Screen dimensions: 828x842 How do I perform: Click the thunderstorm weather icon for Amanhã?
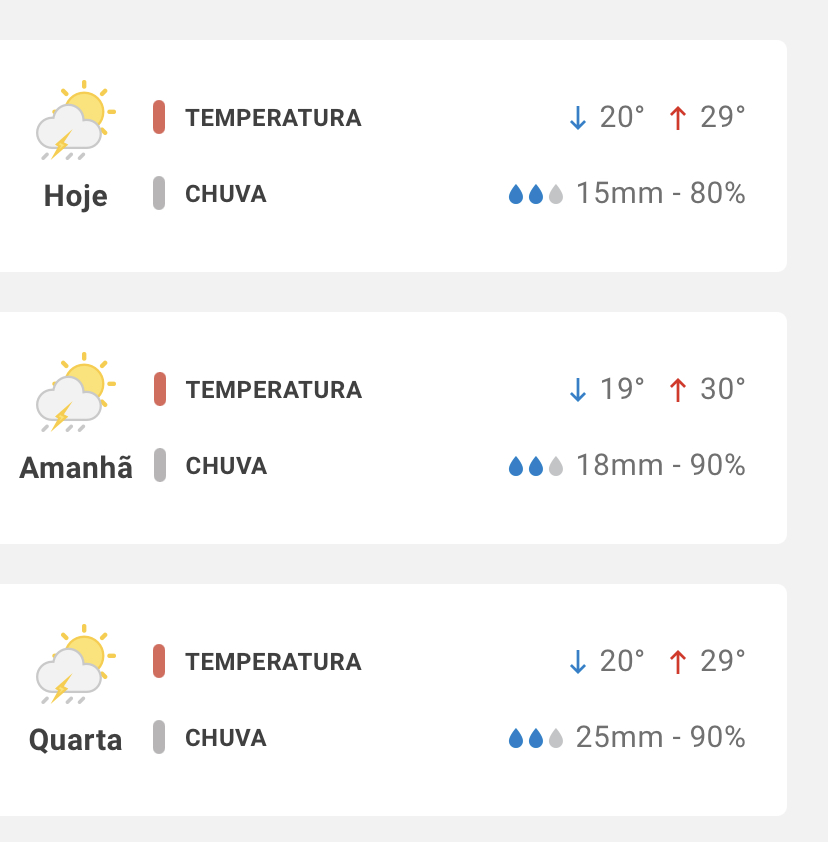point(76,393)
